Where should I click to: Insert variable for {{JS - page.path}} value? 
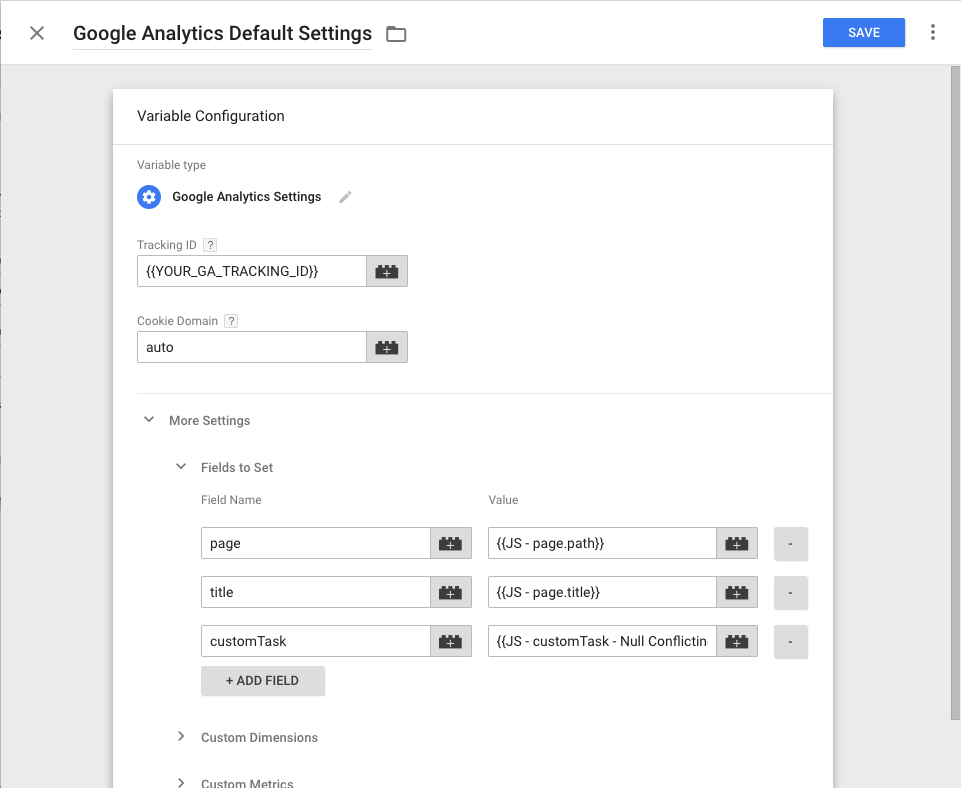coord(737,543)
